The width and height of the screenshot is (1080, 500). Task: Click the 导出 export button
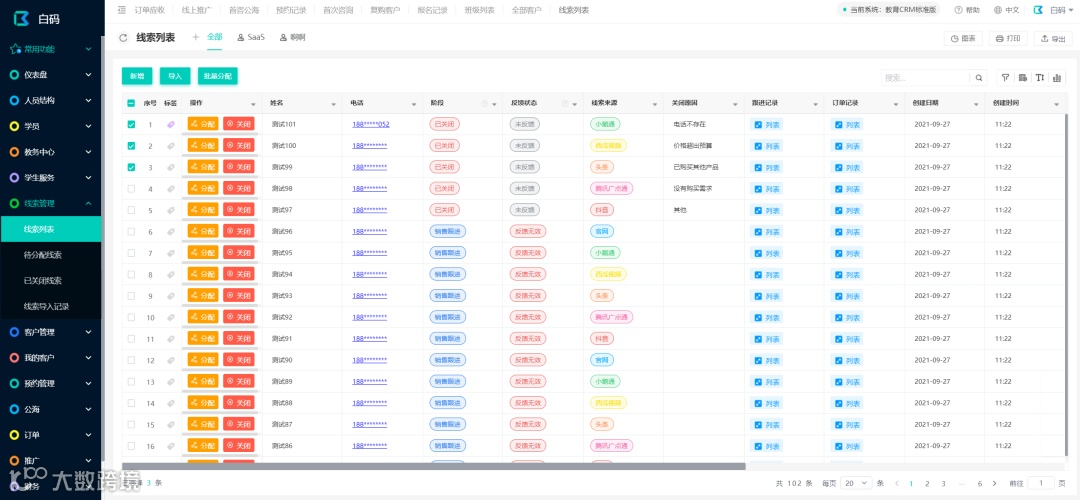1053,39
